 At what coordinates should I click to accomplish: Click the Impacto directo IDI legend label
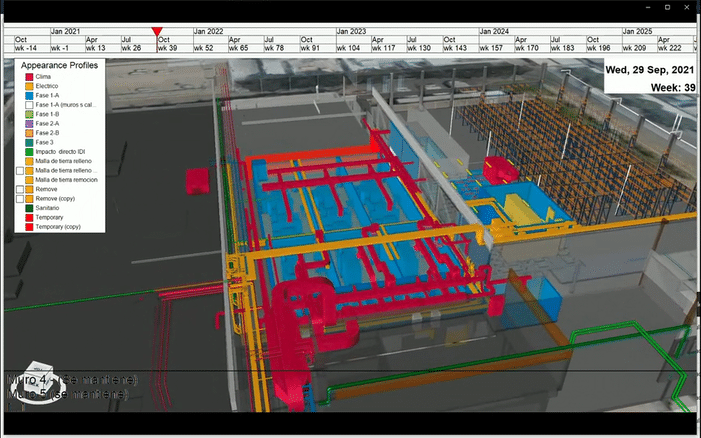(x=60, y=152)
